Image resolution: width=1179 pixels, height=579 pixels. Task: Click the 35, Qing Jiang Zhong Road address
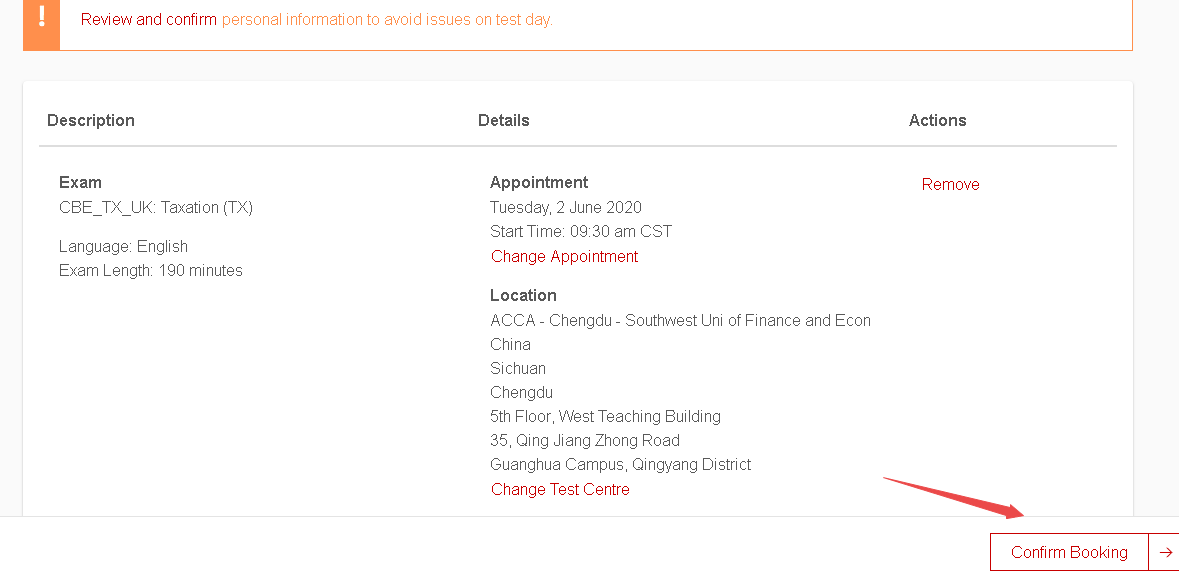585,440
